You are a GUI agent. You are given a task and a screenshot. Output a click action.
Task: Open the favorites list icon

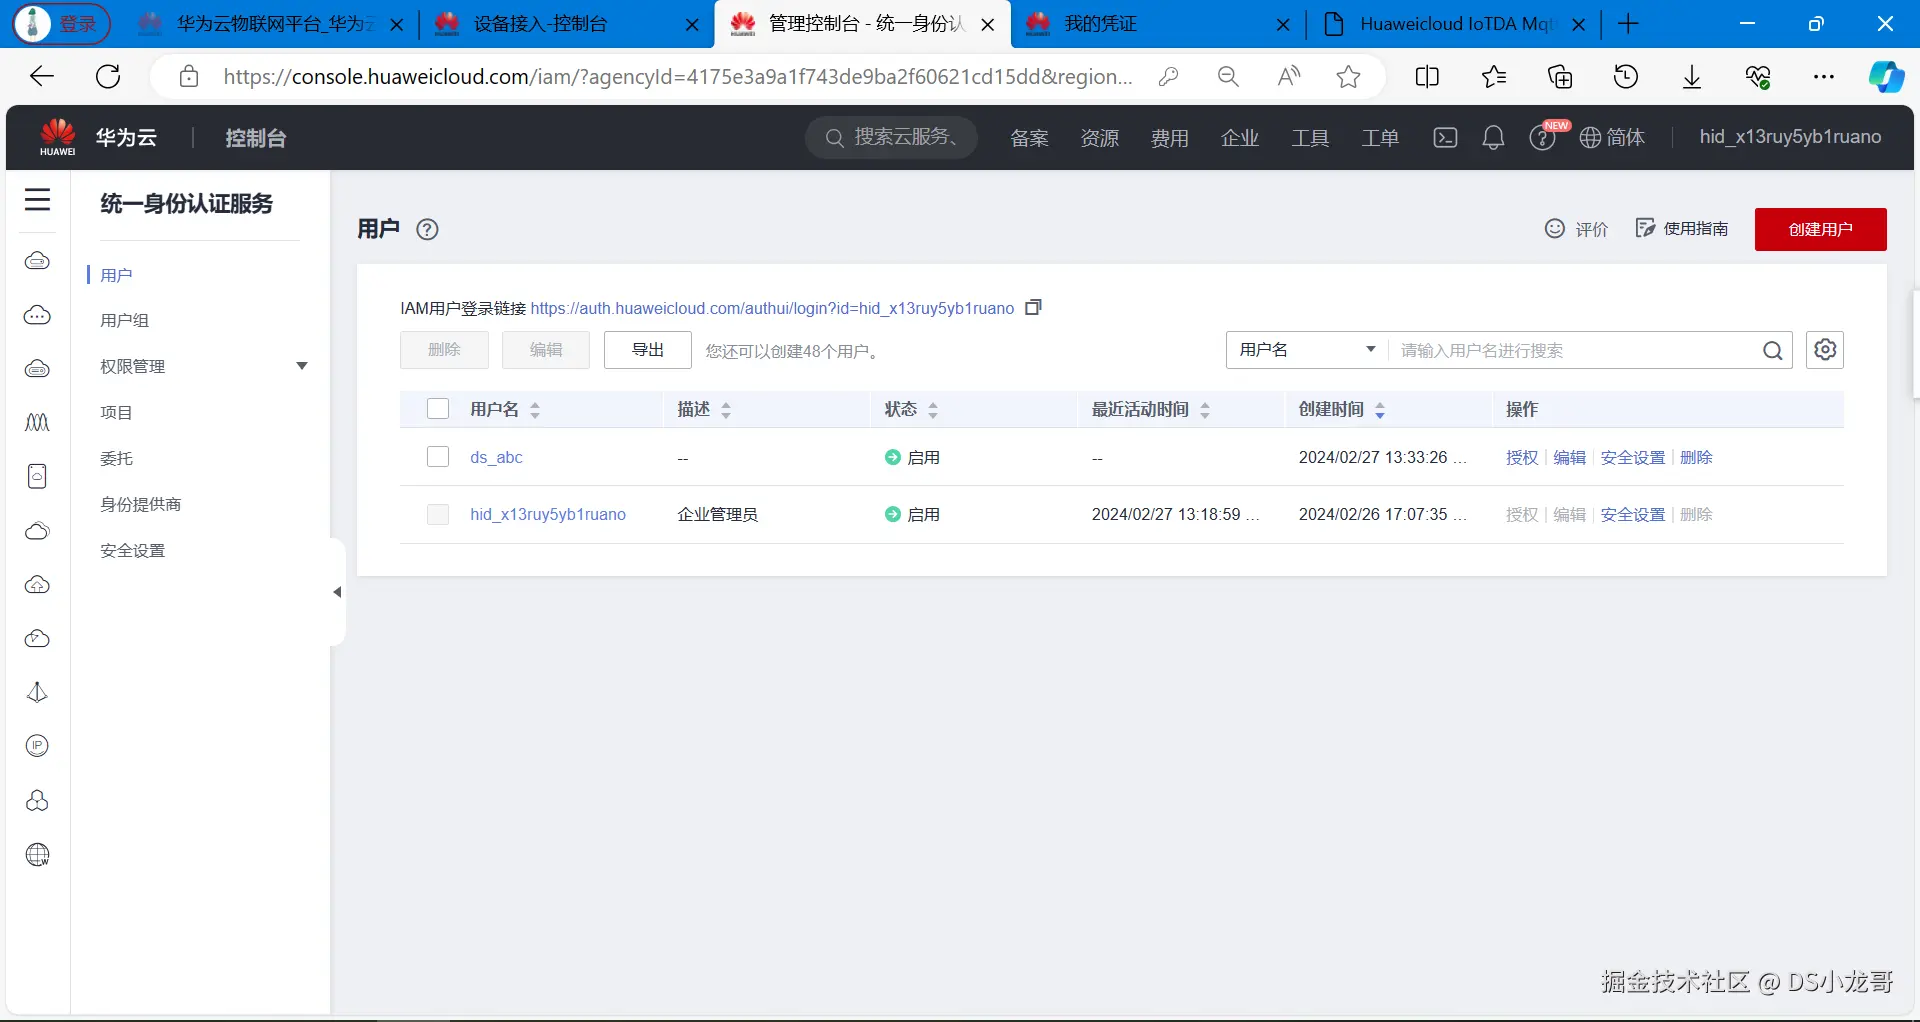1494,77
